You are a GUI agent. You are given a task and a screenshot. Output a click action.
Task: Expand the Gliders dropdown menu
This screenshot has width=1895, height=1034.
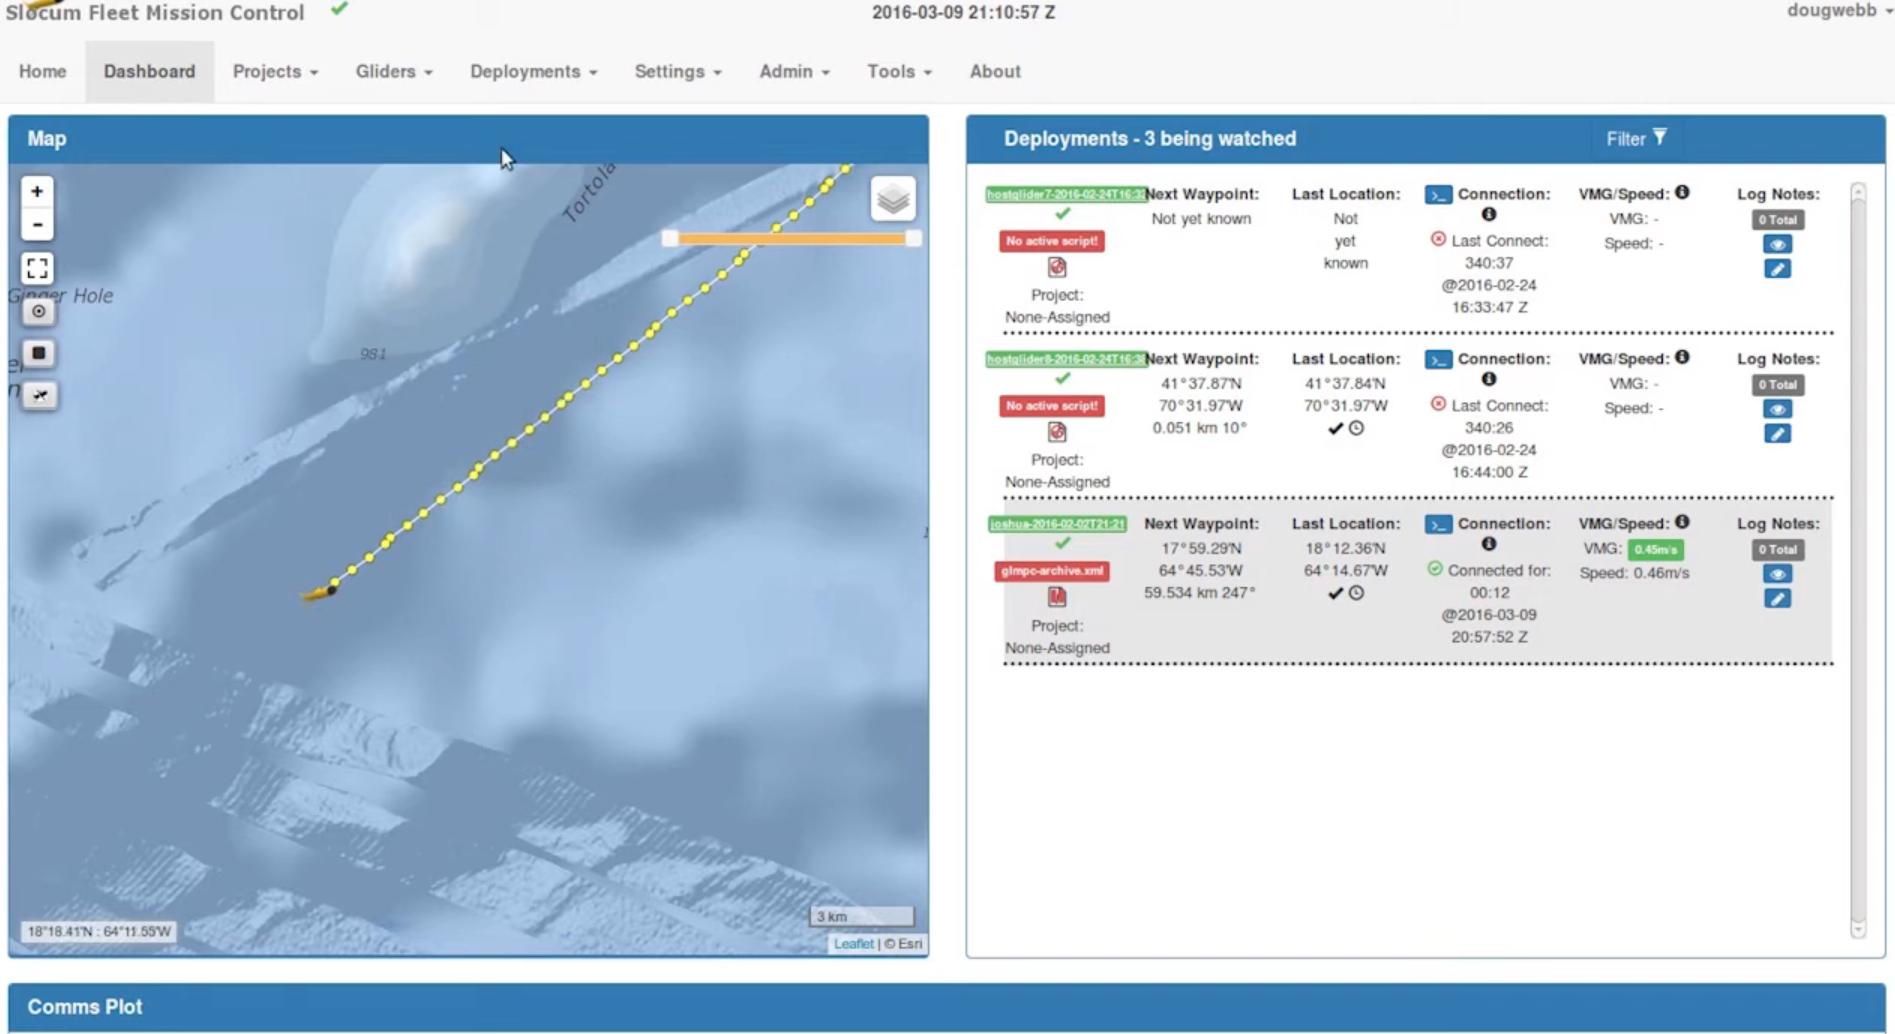[x=394, y=72]
